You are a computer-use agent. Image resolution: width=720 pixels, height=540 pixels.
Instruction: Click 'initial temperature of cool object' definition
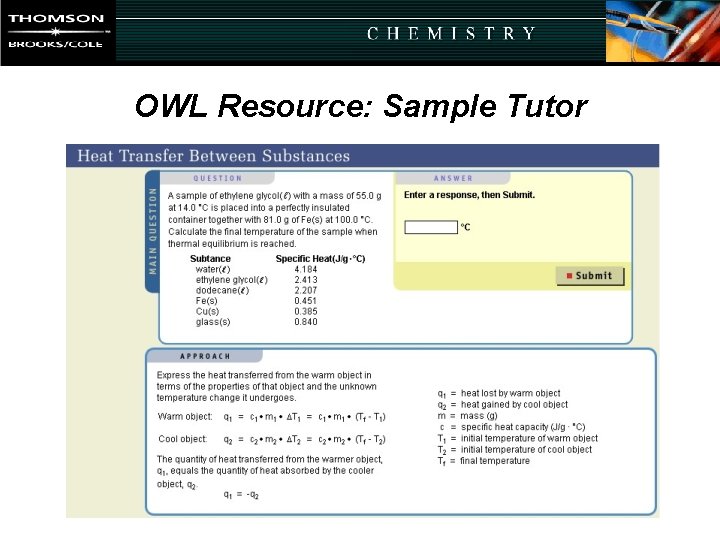click(526, 450)
